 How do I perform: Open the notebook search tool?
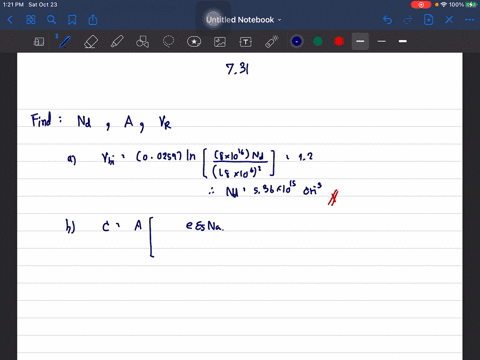[x=51, y=20]
